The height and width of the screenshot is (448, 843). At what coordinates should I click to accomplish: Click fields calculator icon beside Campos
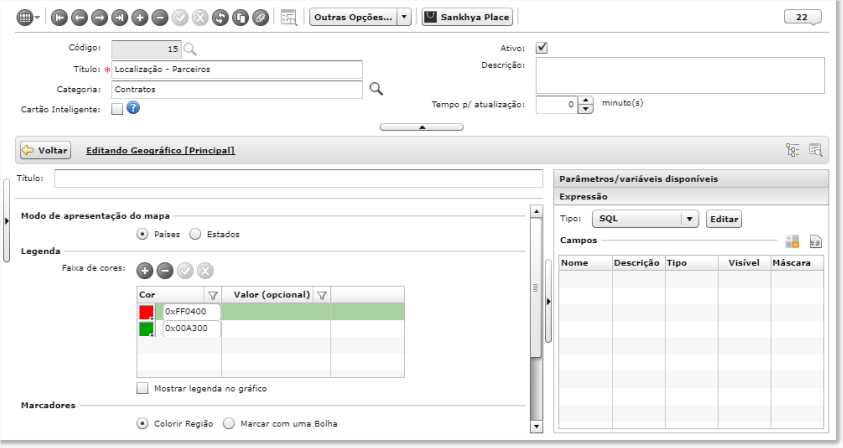click(x=792, y=241)
